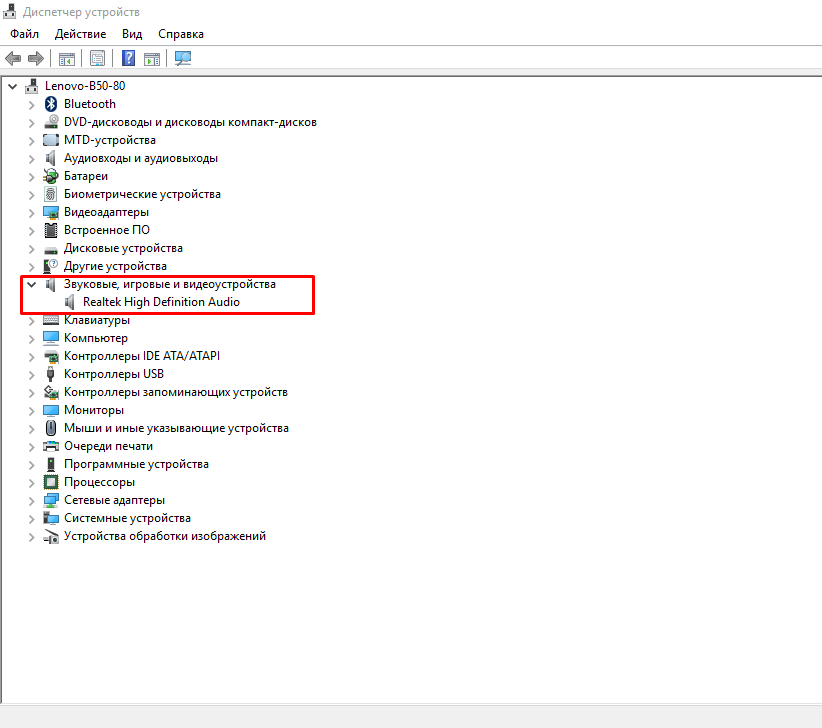The width and height of the screenshot is (822, 728).
Task: Click the Другие устройства unknown device icon
Action: click(51, 266)
